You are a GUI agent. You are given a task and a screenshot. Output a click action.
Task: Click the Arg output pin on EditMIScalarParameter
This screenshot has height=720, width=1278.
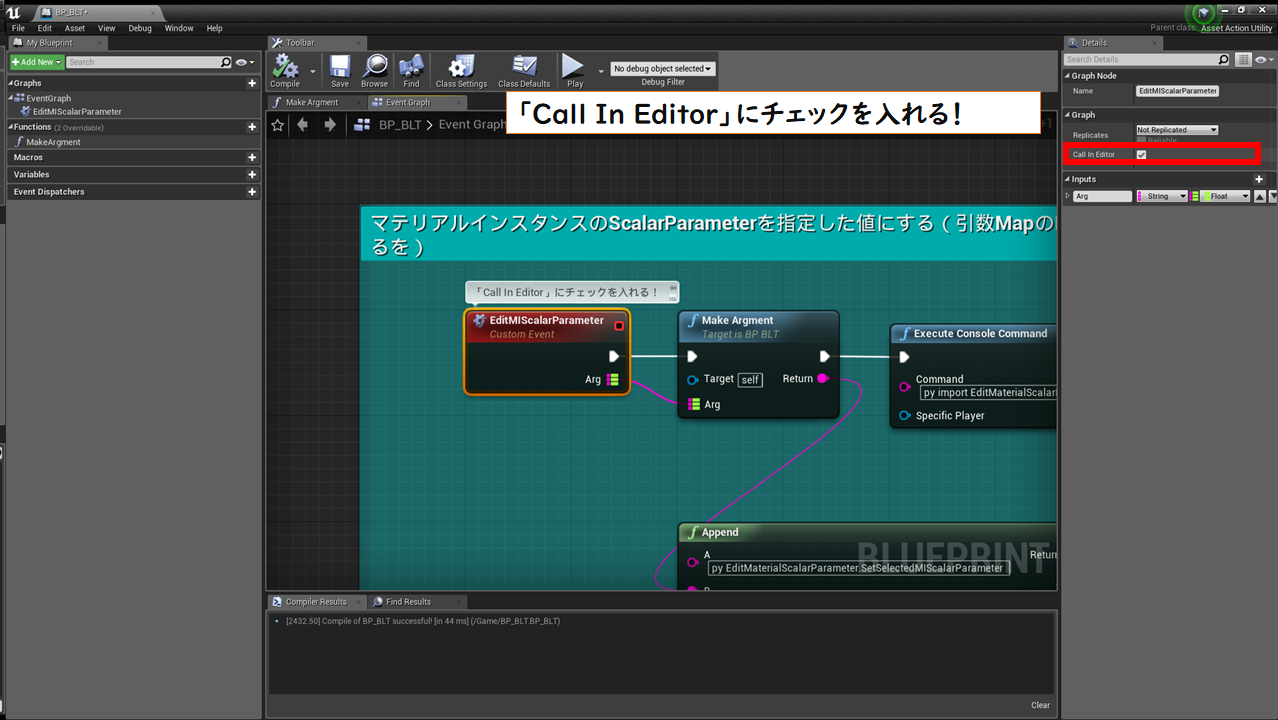point(613,380)
